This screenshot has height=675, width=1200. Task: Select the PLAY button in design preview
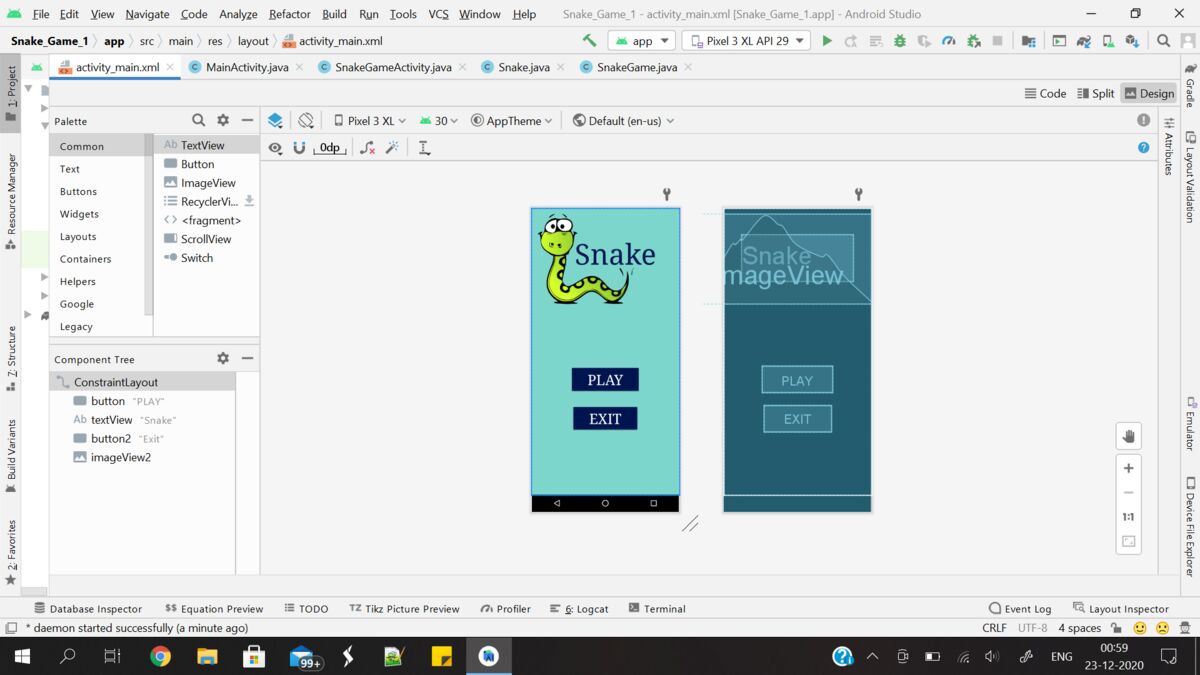click(605, 380)
